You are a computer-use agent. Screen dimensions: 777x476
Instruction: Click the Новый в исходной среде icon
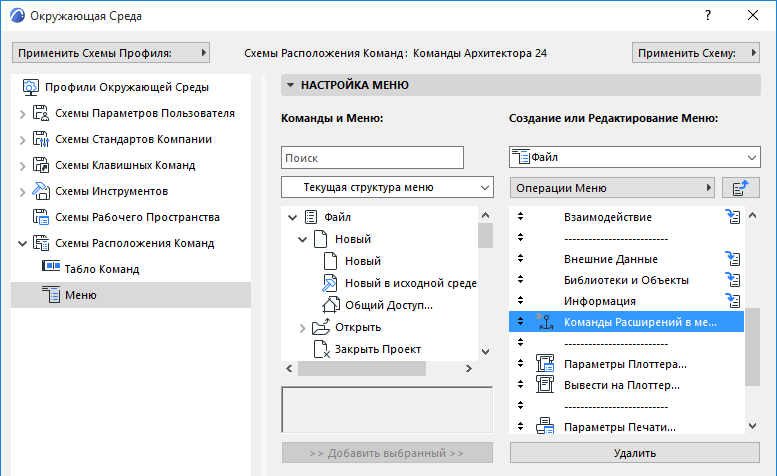tap(332, 283)
